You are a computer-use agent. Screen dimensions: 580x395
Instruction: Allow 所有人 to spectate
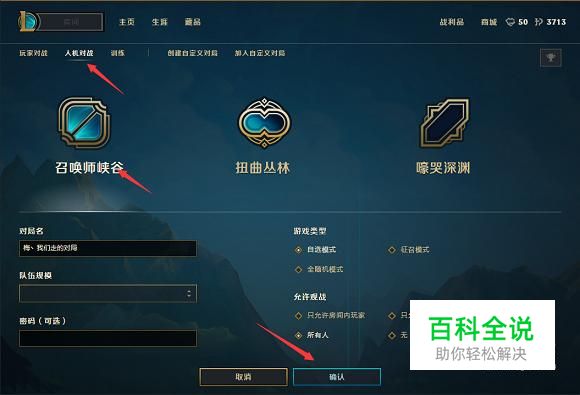311,335
